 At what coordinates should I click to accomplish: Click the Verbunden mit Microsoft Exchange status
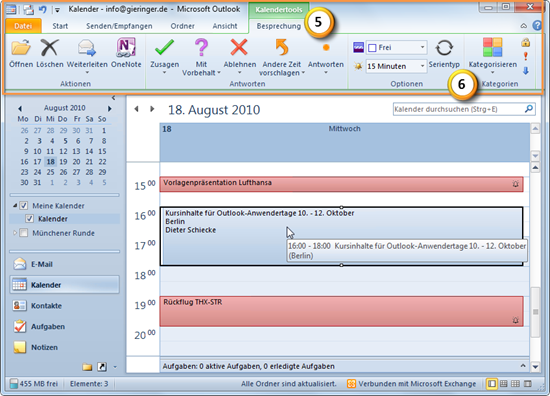click(x=411, y=384)
